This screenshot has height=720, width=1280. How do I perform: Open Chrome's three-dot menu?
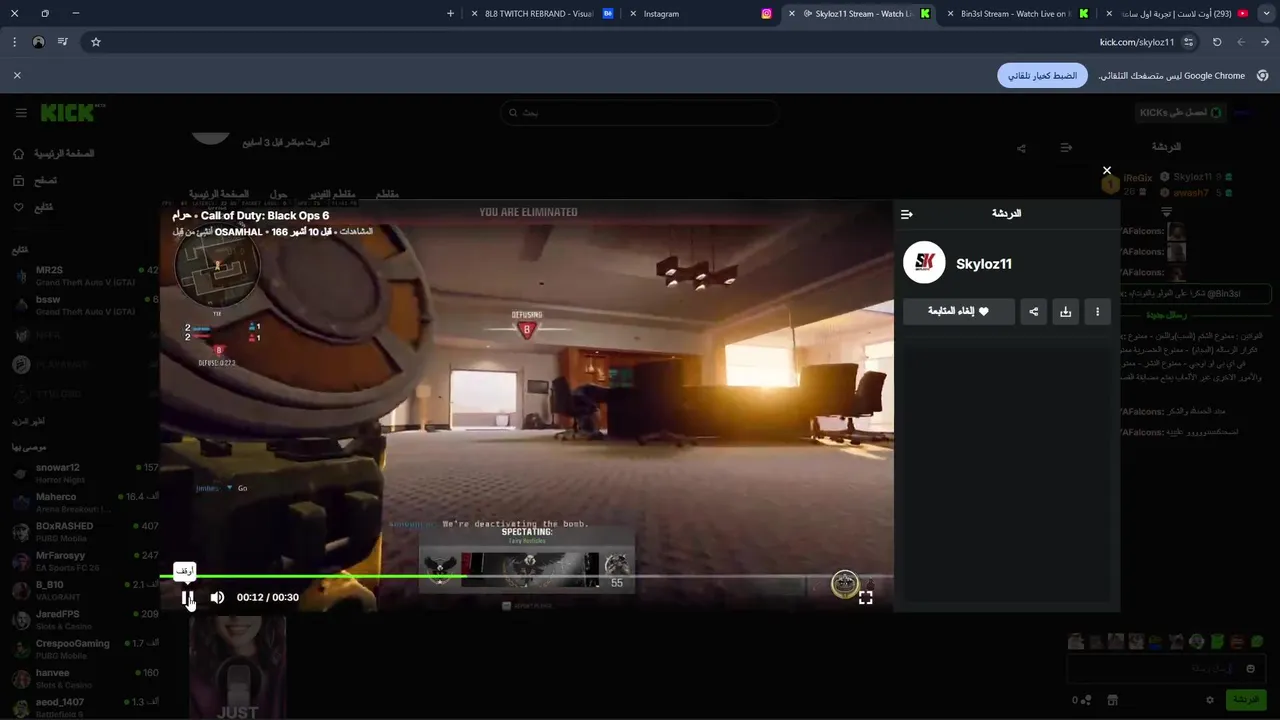(14, 42)
